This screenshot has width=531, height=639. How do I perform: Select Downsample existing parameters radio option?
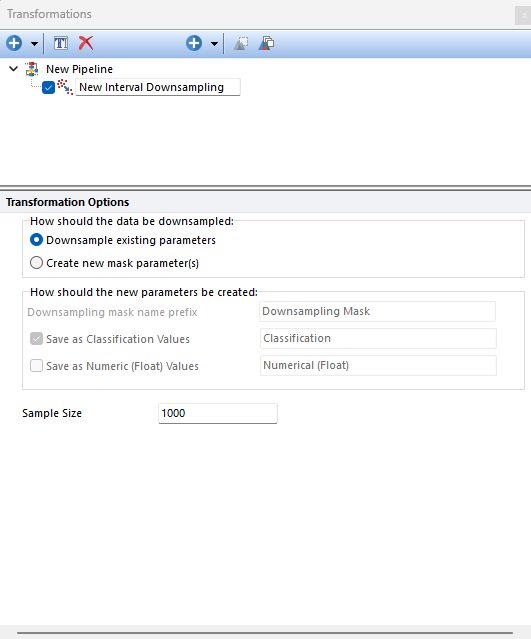pos(36,240)
